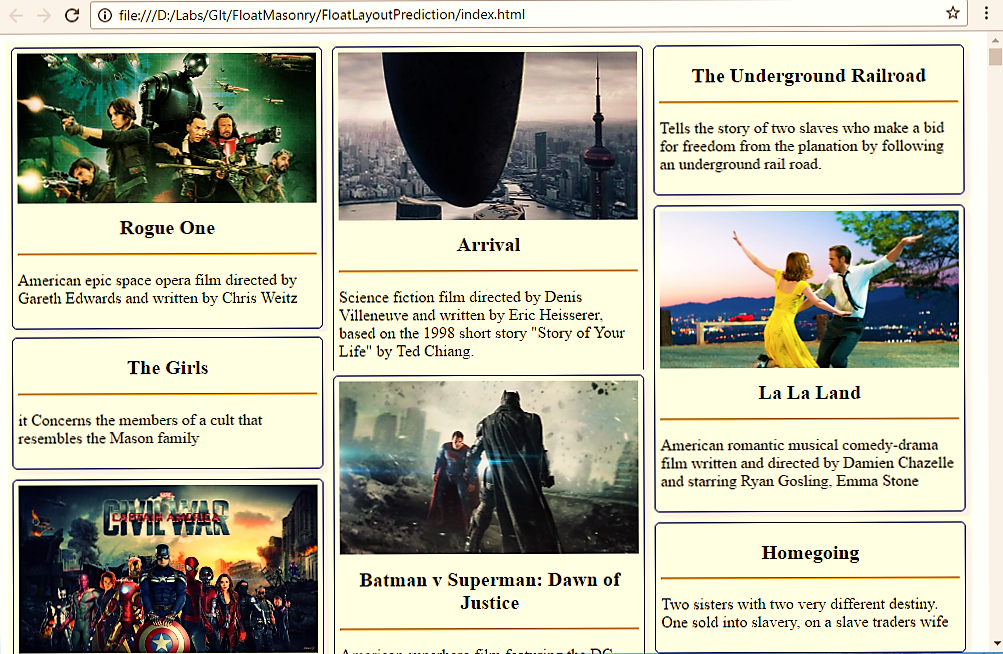Screen dimensions: 1003x654
Task: Bookmark the page using the star icon
Action: tap(952, 14)
